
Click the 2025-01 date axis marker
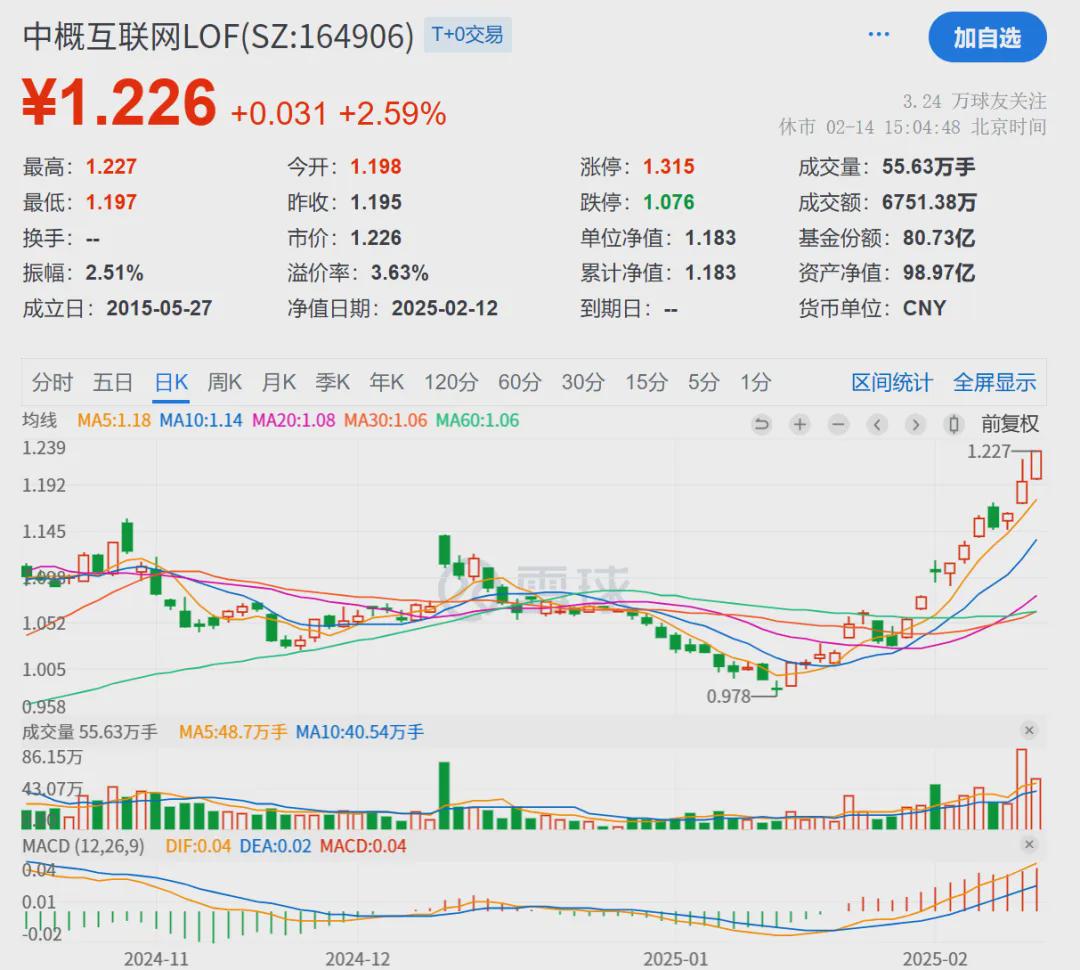[675, 959]
